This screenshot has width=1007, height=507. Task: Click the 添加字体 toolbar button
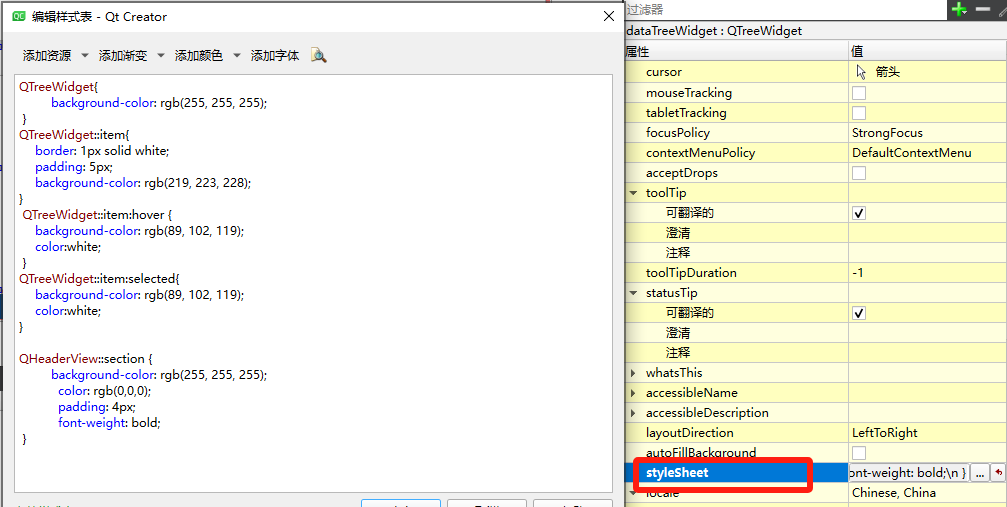[x=275, y=56]
